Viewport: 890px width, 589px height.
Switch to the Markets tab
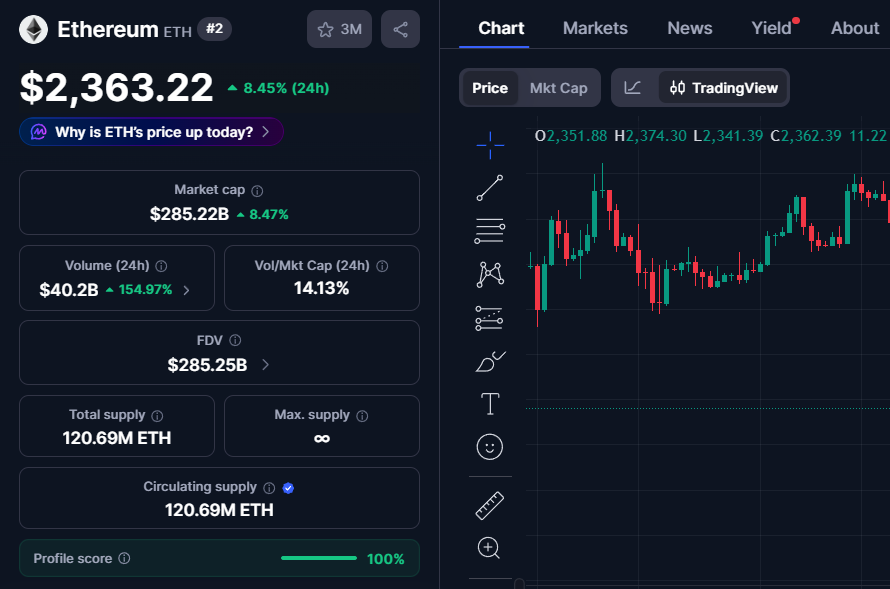595,28
